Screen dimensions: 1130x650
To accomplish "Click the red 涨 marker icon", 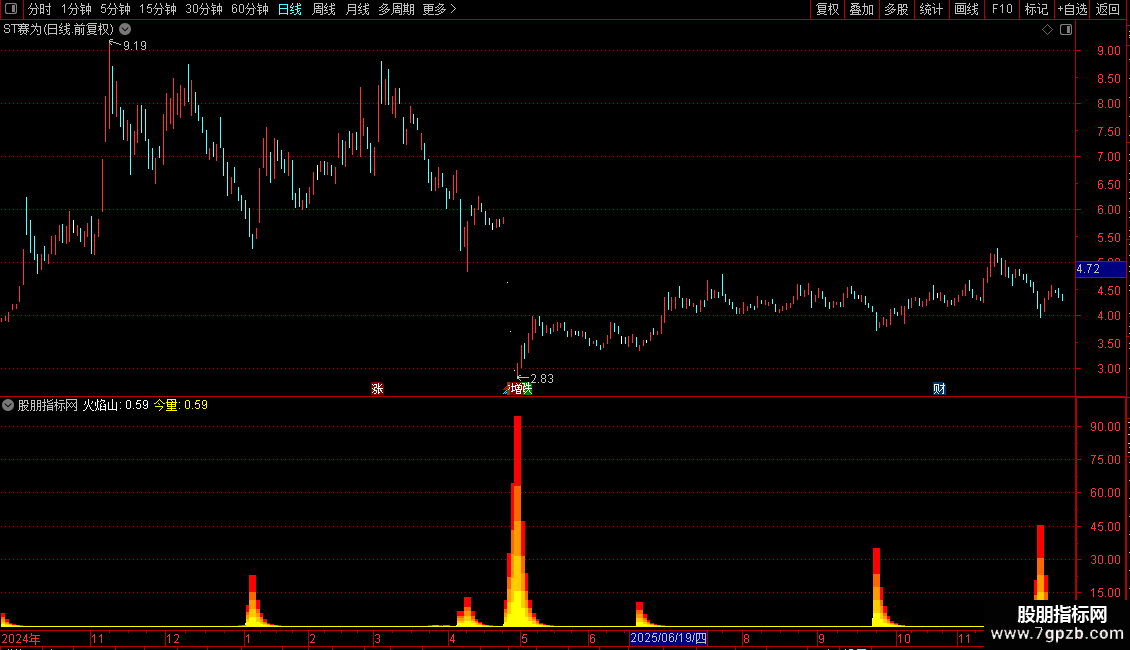I will point(377,388).
